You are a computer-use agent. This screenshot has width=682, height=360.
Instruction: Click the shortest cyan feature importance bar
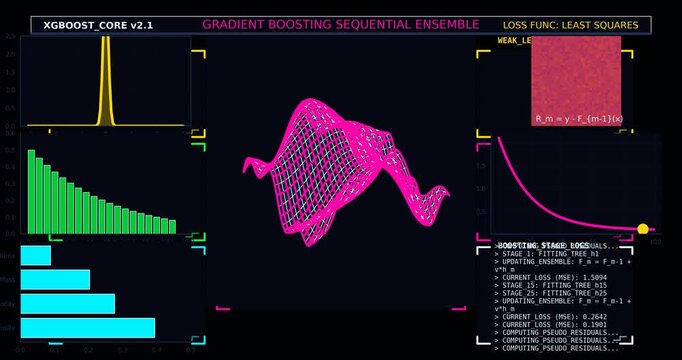pos(36,255)
